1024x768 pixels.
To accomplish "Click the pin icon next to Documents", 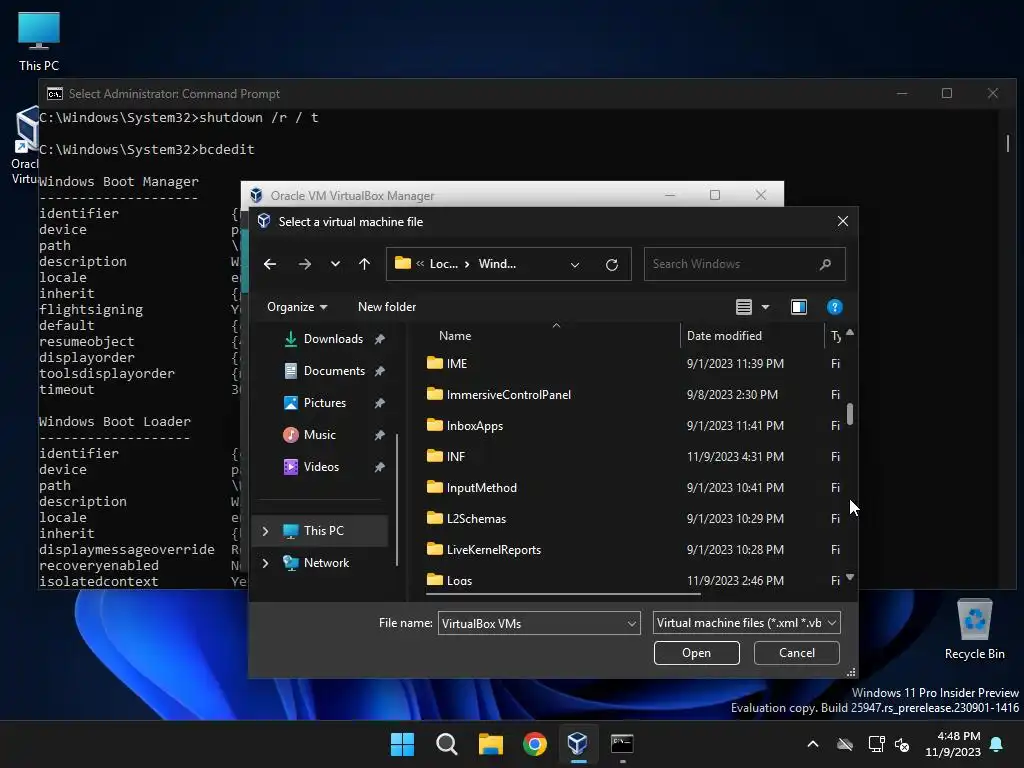I will pos(379,371).
